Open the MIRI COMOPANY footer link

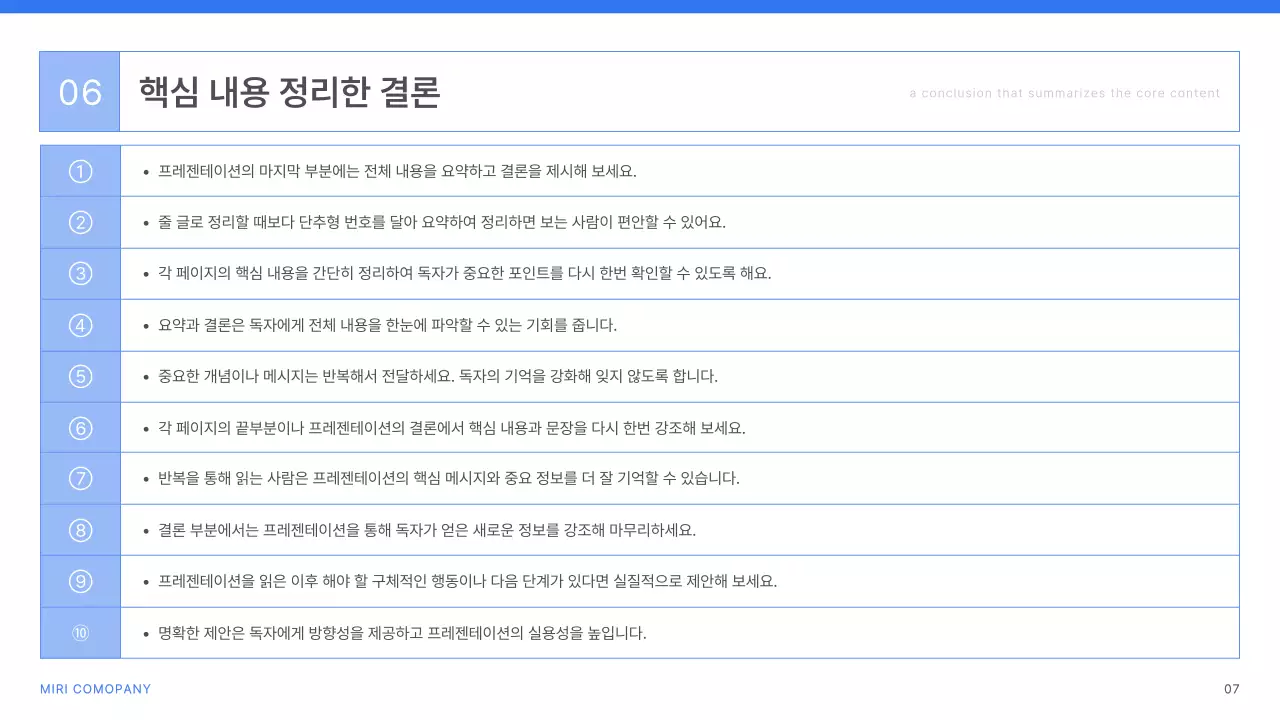[x=95, y=688]
